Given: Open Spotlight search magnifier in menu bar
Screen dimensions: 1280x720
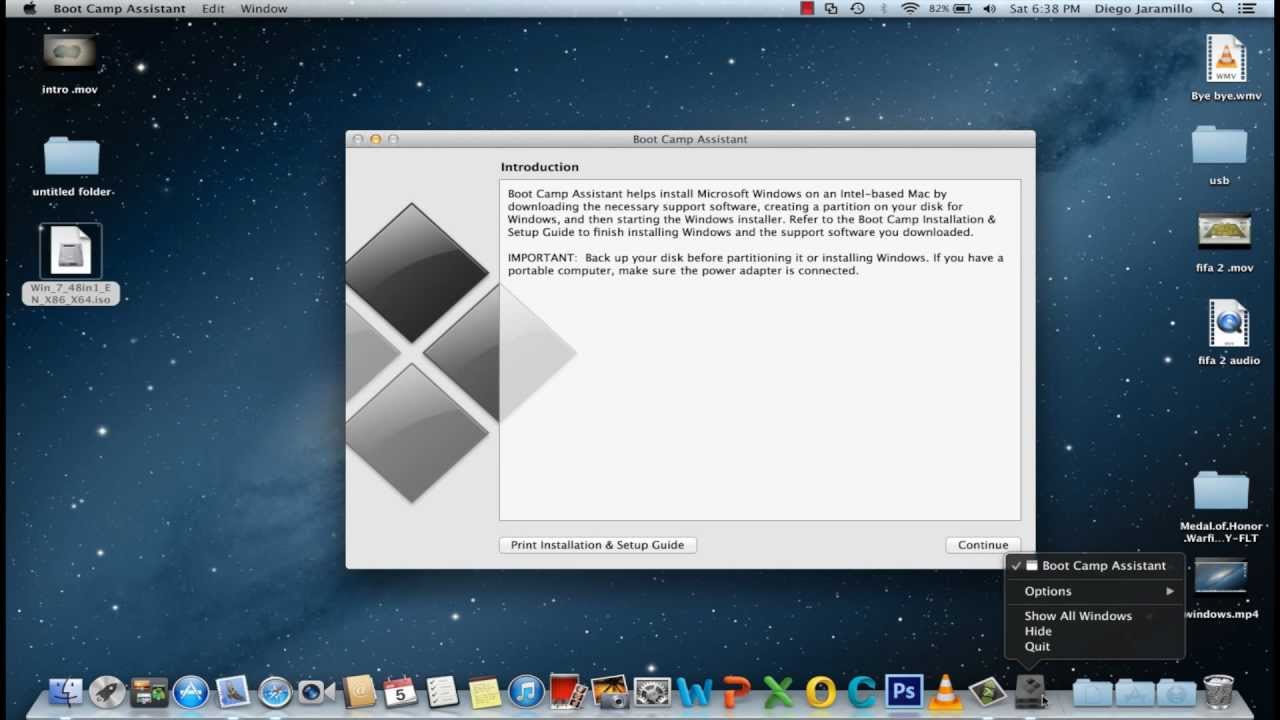Looking at the screenshot, I should tap(1218, 8).
